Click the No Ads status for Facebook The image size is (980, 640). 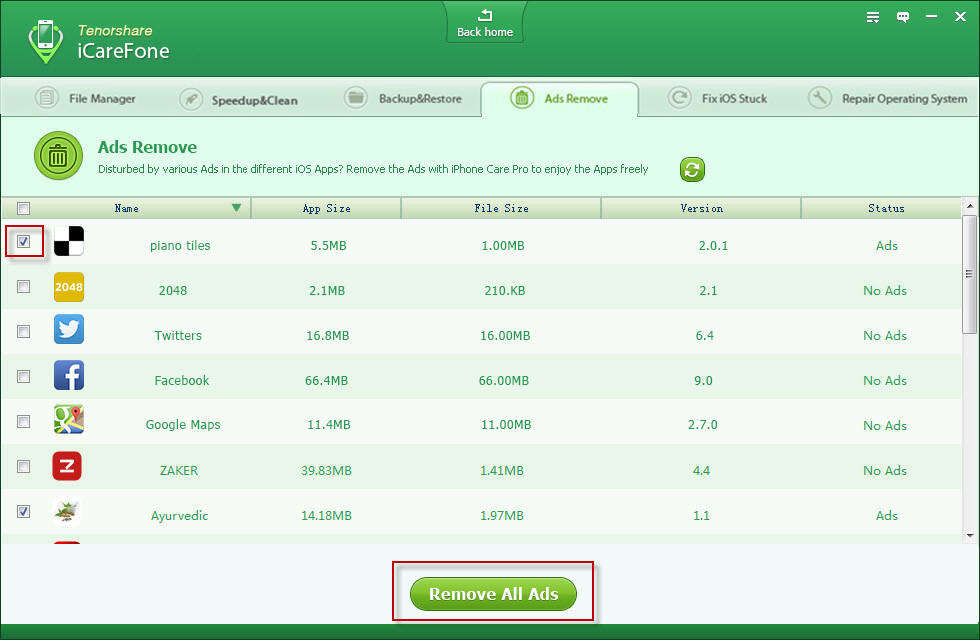(x=885, y=381)
